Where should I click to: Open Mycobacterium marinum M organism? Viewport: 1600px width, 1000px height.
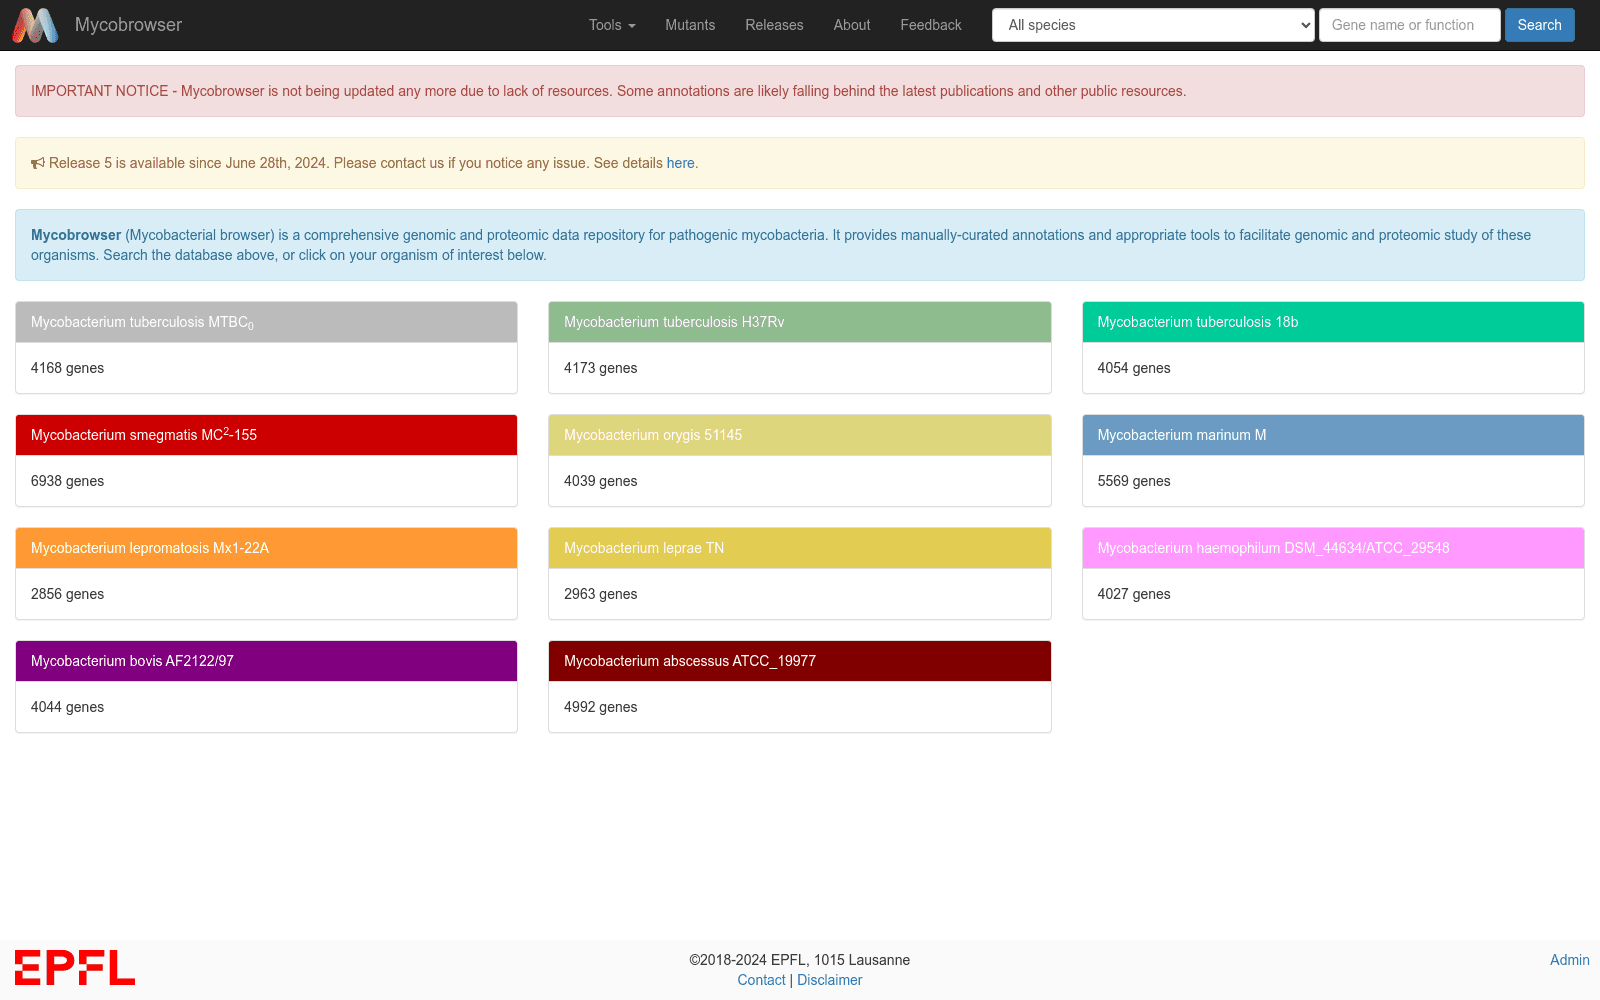(1333, 435)
